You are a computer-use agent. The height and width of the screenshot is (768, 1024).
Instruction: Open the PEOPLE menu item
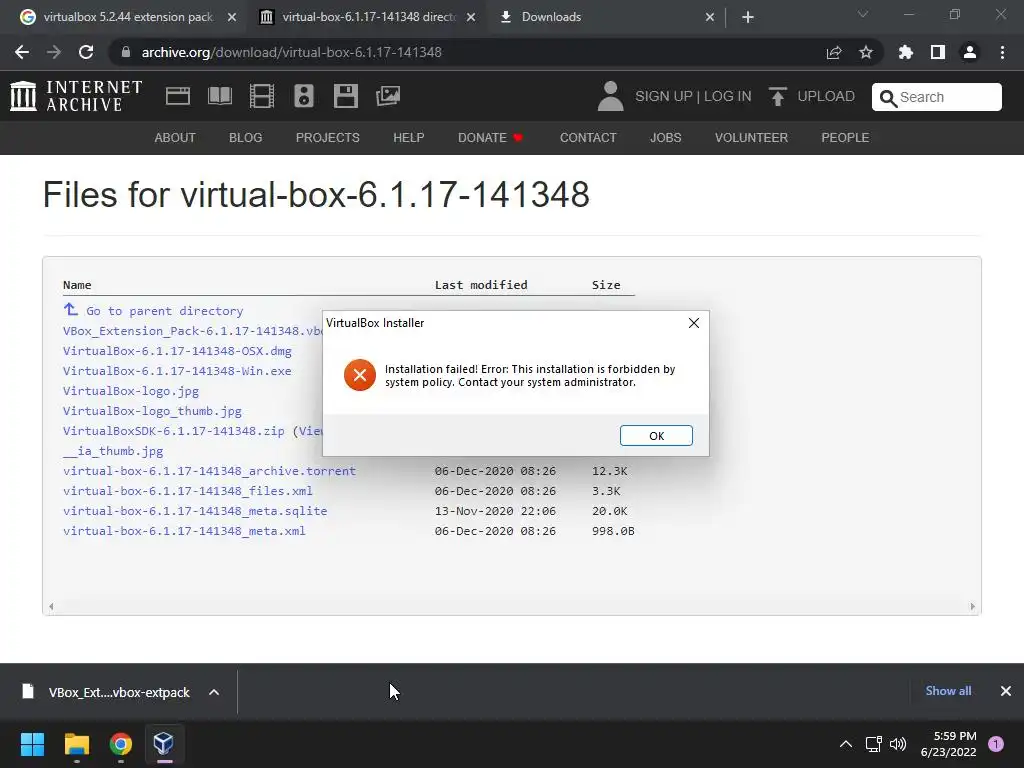(x=845, y=138)
